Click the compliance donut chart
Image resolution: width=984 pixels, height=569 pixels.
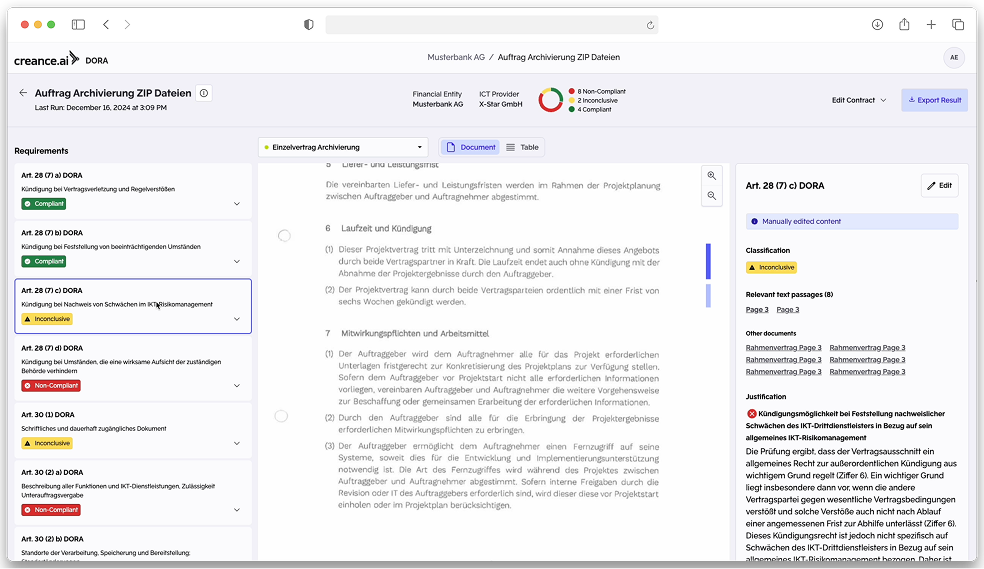(x=550, y=100)
